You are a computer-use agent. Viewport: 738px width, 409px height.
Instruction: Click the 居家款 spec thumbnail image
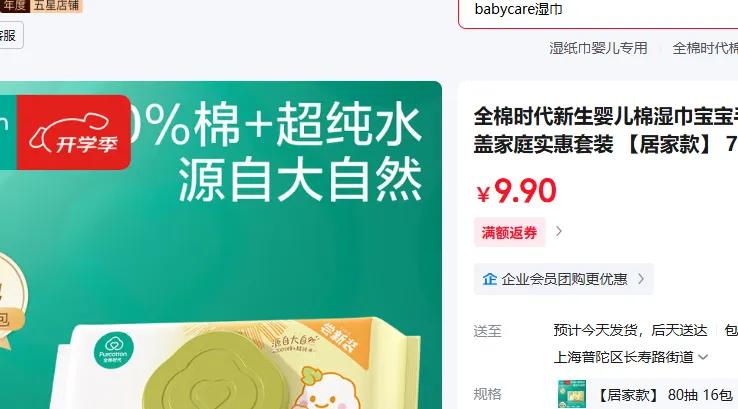coord(571,394)
